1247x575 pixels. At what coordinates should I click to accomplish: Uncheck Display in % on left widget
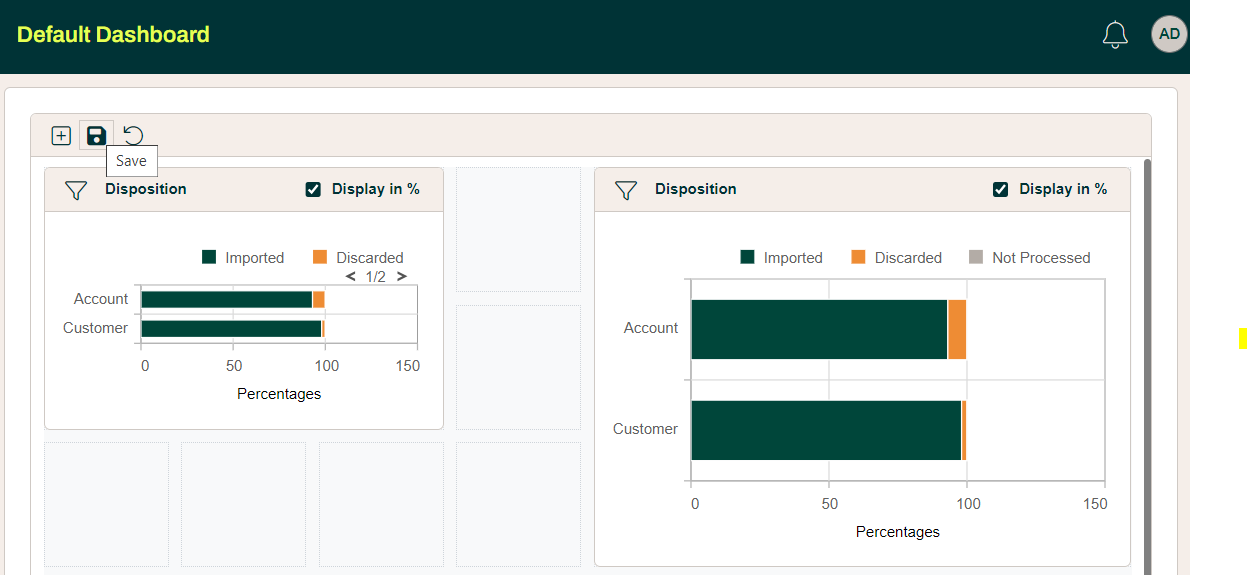click(313, 189)
